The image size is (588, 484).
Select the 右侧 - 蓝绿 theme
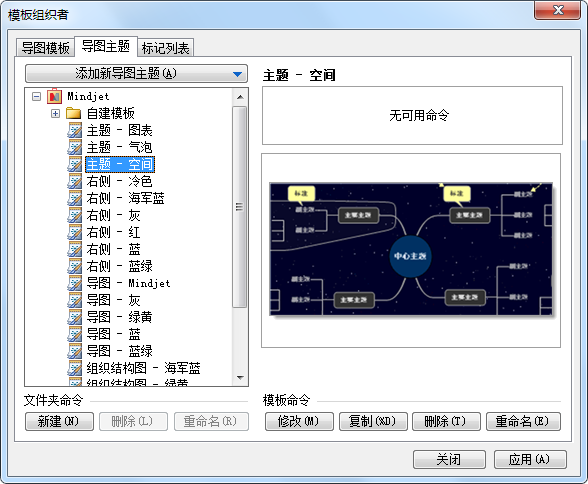coord(120,266)
